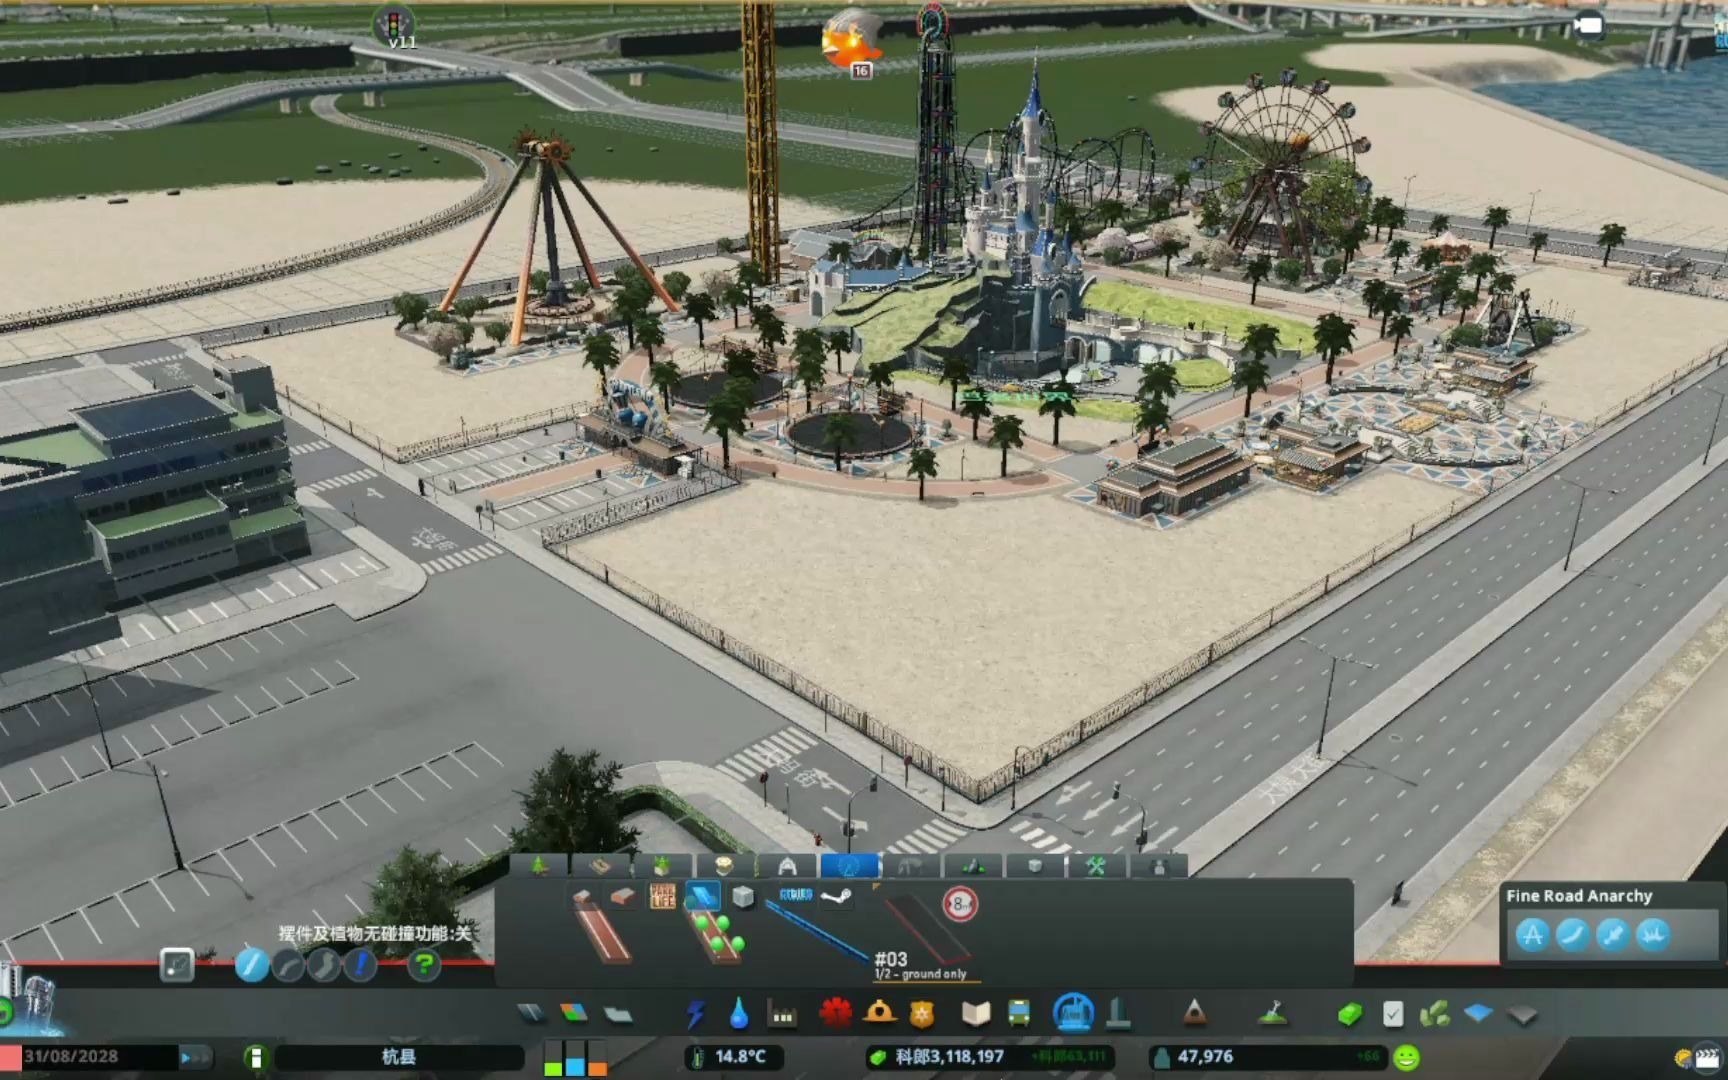Image resolution: width=1728 pixels, height=1080 pixels.
Task: Filter assets by gray cube category
Action: (743, 896)
